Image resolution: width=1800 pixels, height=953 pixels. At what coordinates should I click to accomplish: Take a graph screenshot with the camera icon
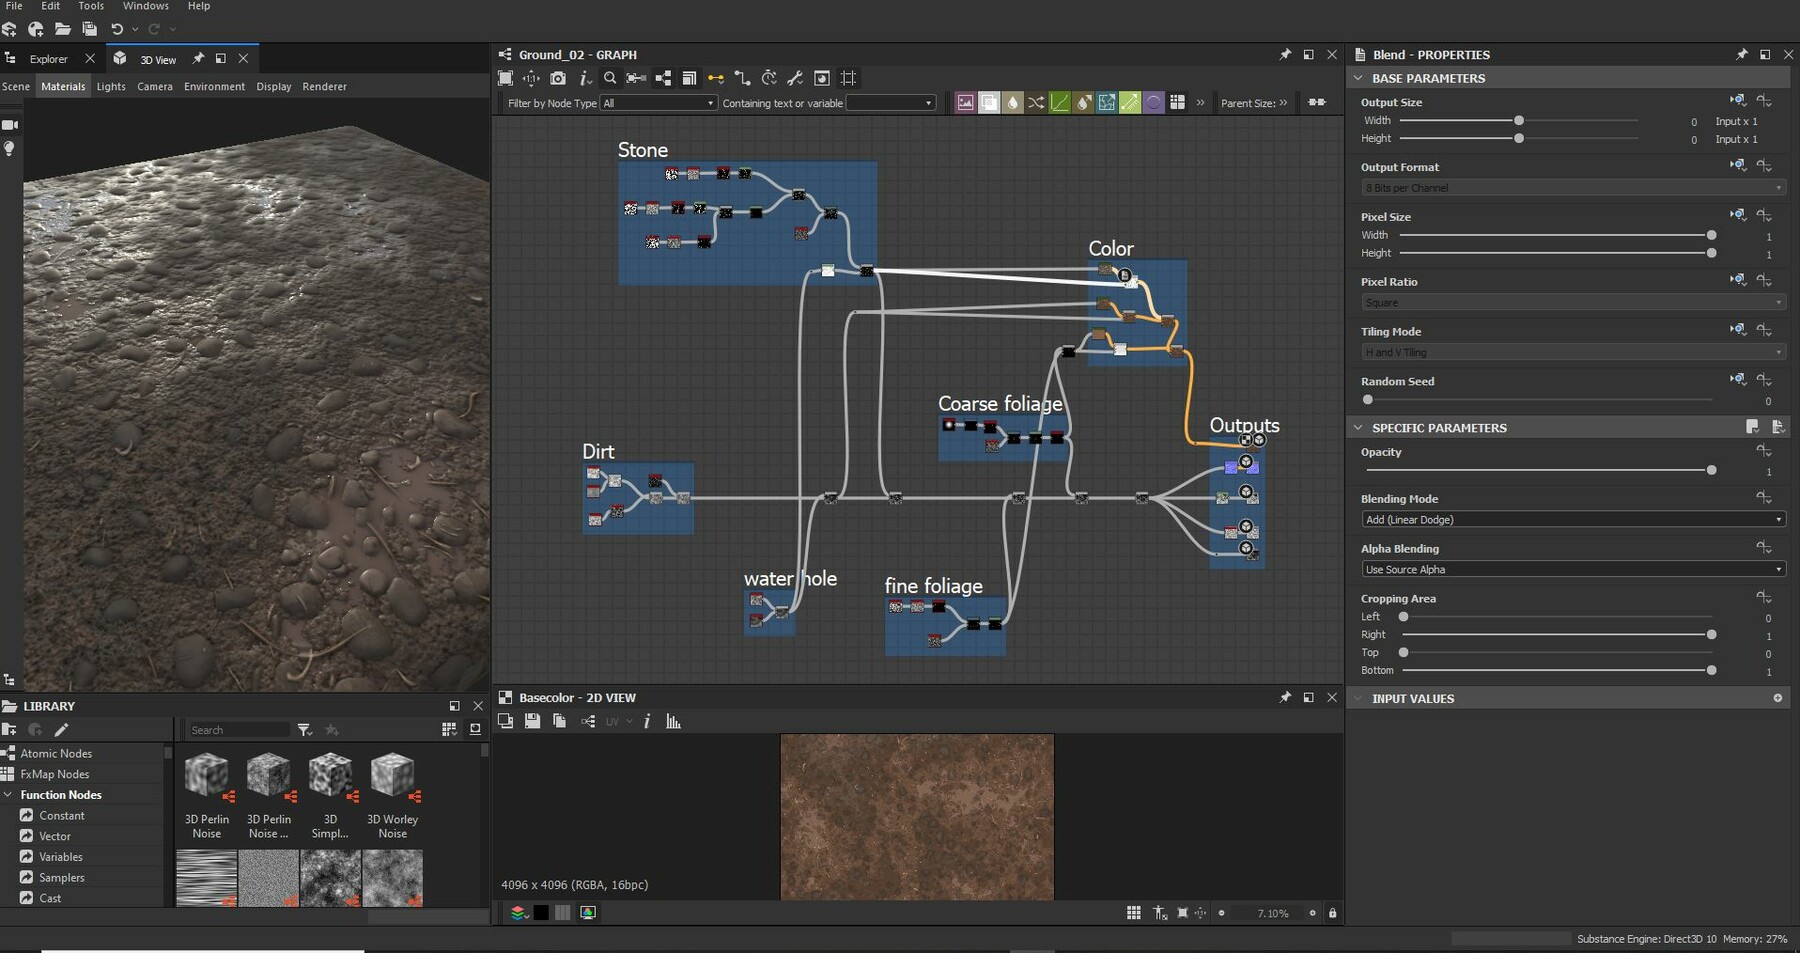click(x=558, y=78)
